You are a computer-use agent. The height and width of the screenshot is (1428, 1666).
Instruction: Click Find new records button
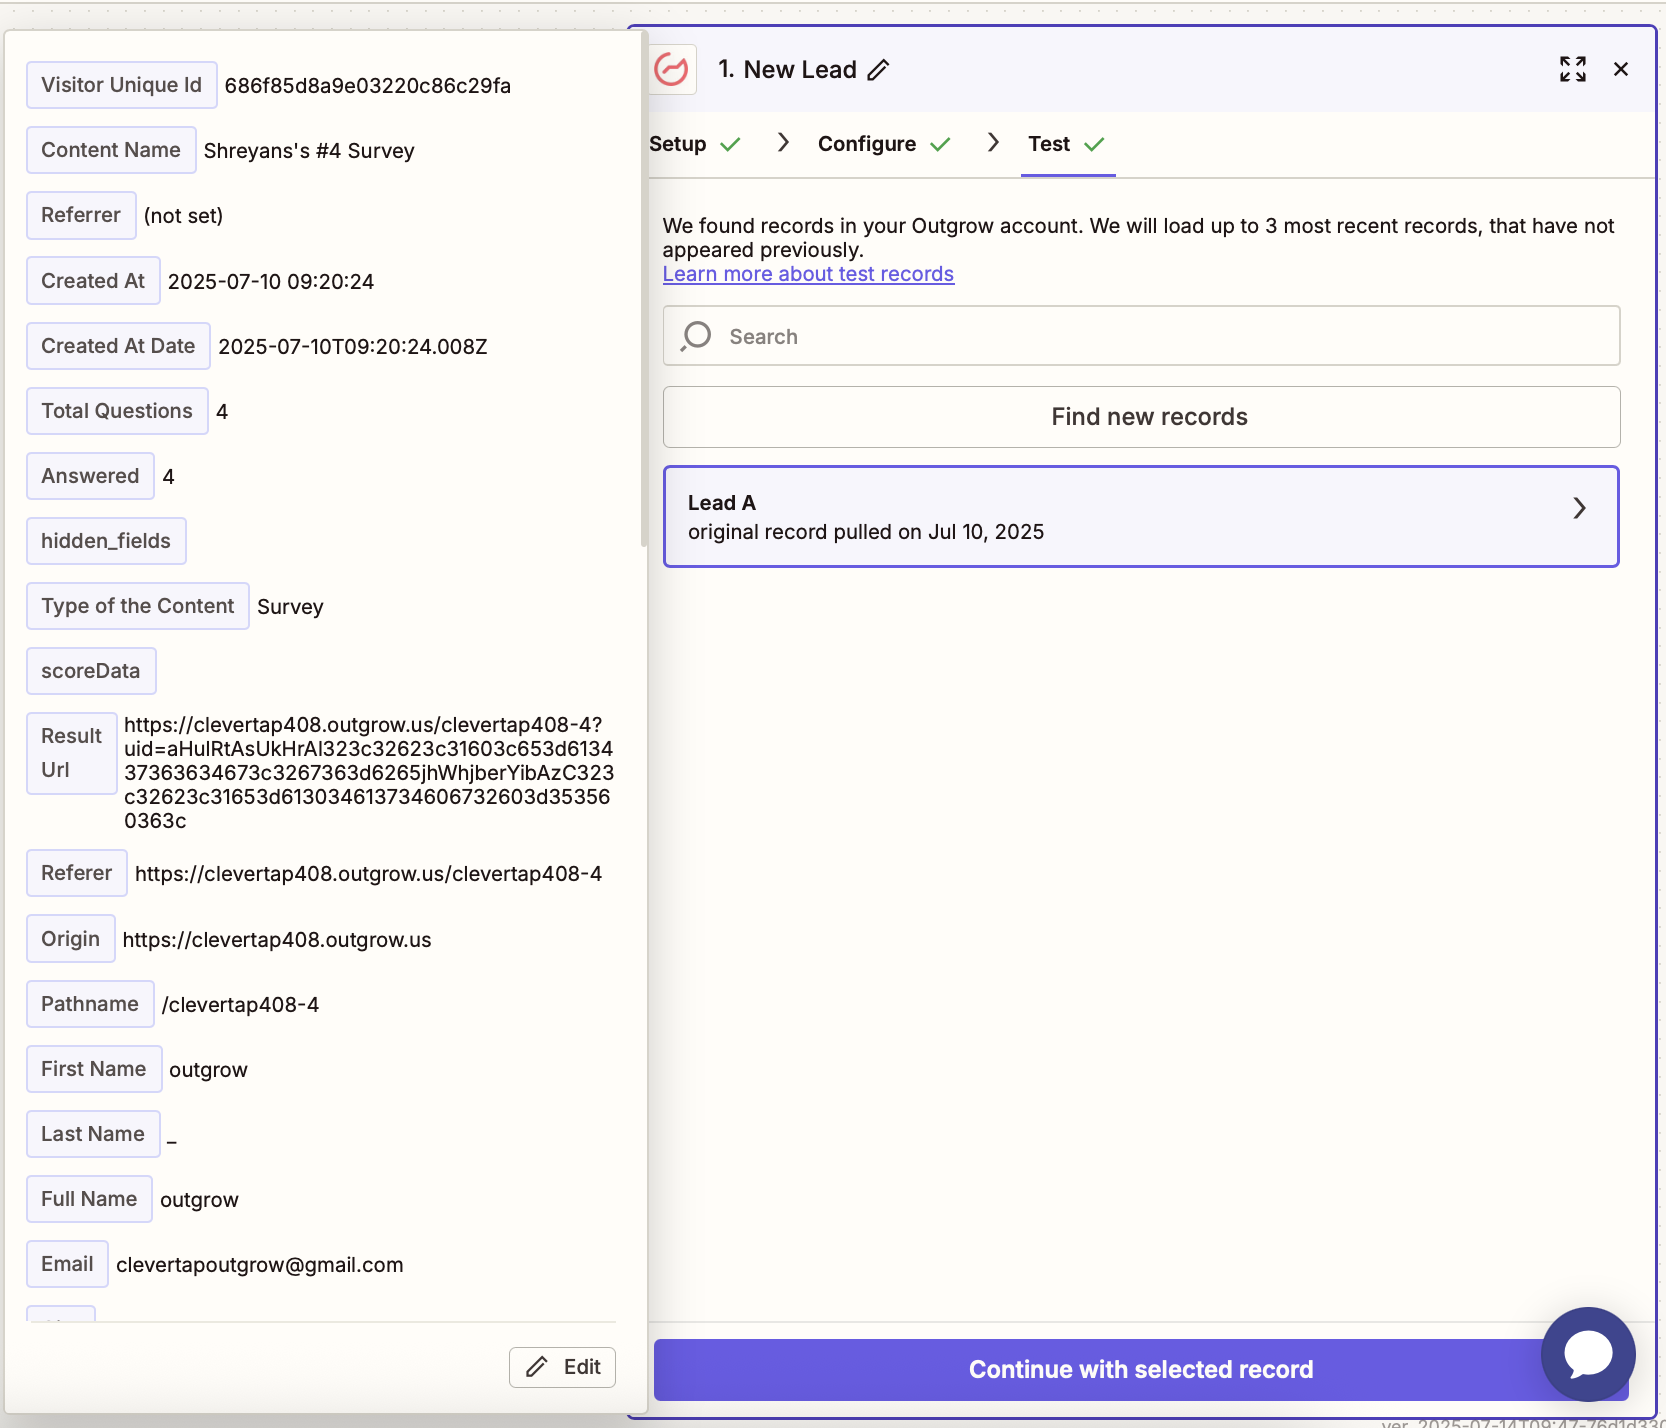coord(1141,417)
